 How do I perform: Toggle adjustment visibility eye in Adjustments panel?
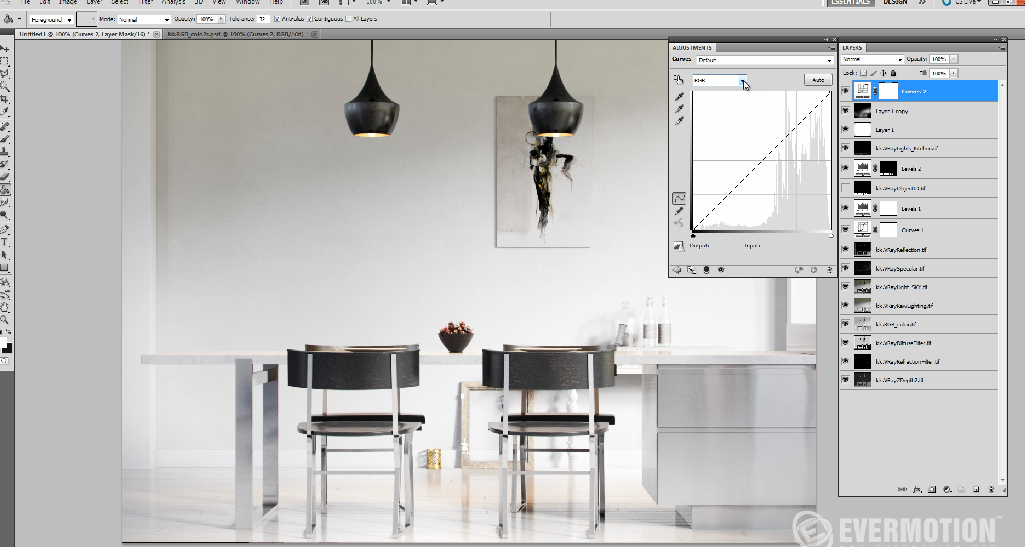point(722,270)
